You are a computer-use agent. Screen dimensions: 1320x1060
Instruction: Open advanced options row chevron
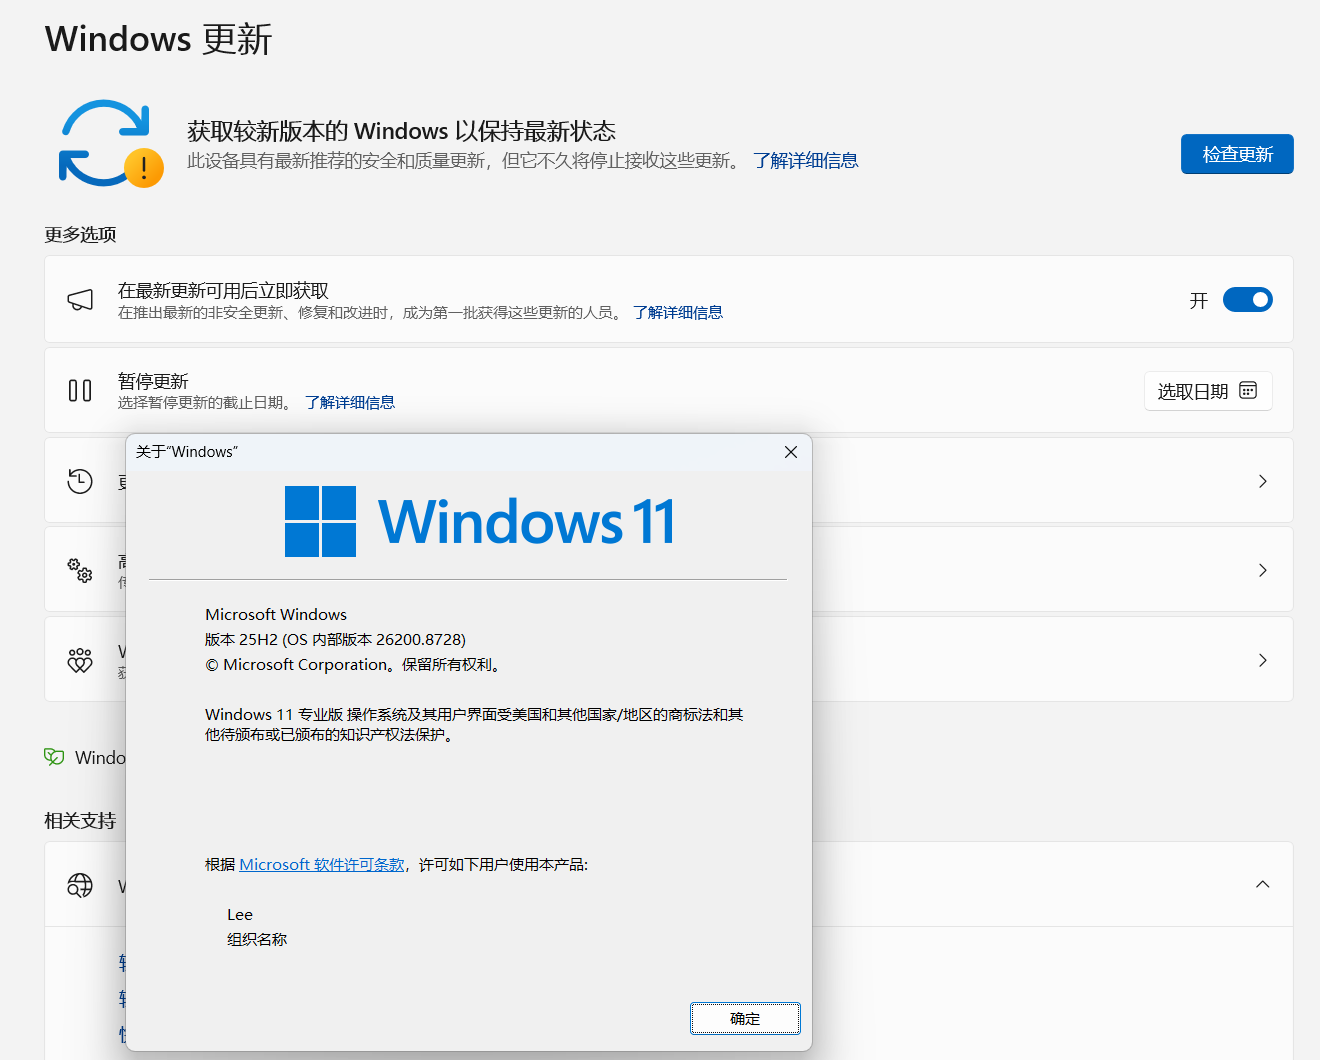tap(1263, 570)
